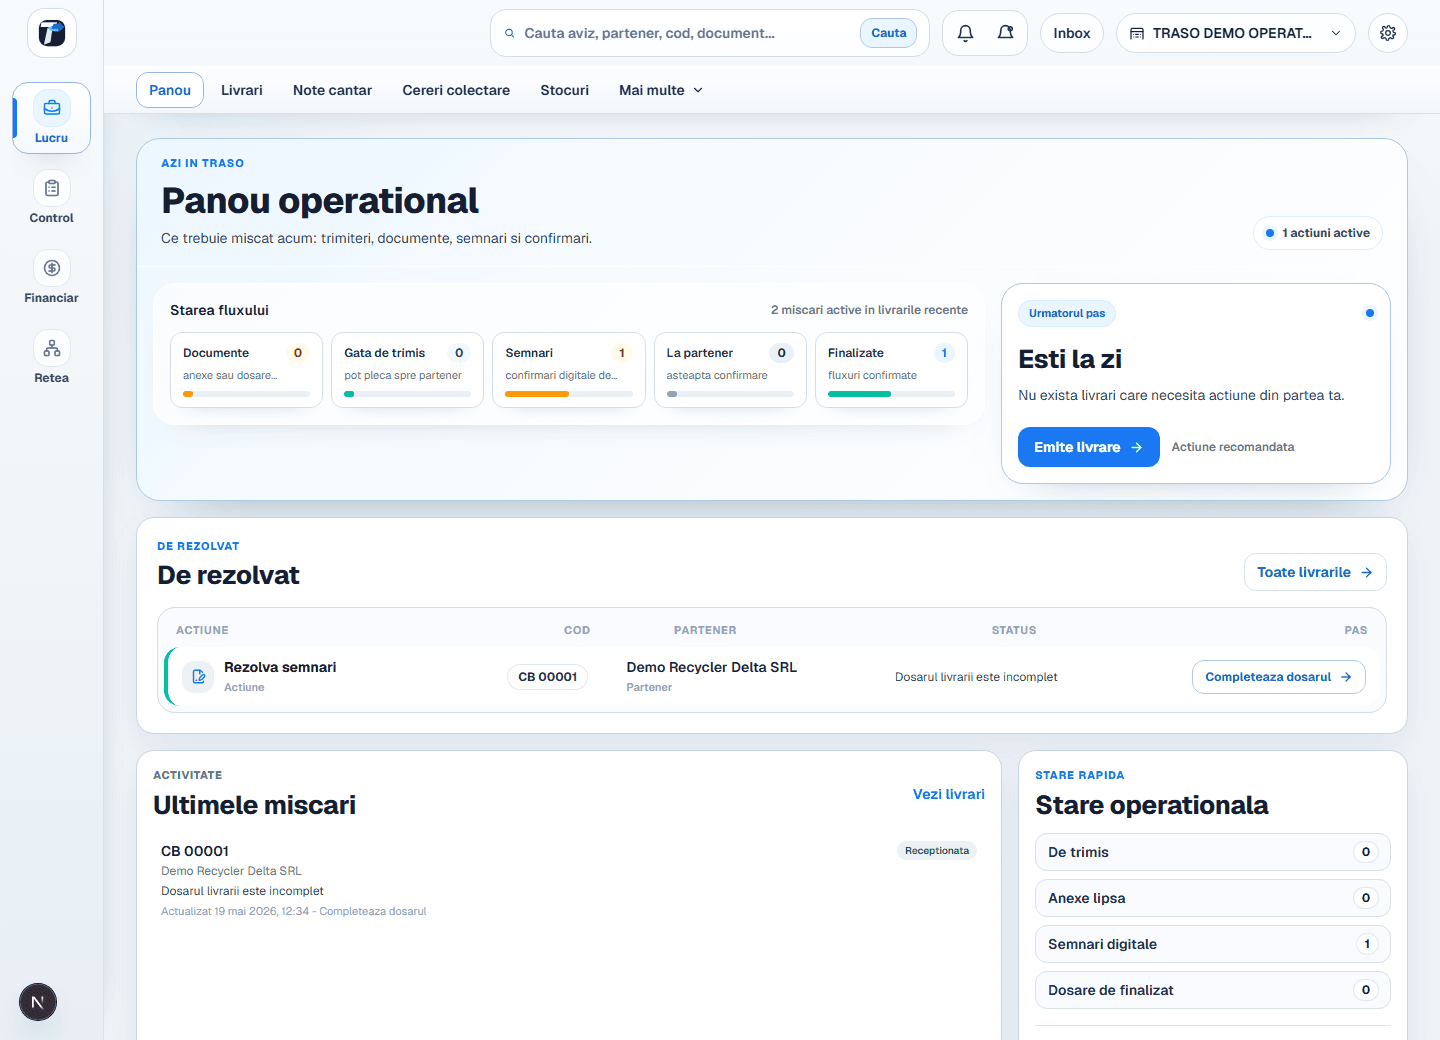Viewport: 1440px width, 1040px height.
Task: Switch to the Livrari tab
Action: pyautogui.click(x=242, y=90)
